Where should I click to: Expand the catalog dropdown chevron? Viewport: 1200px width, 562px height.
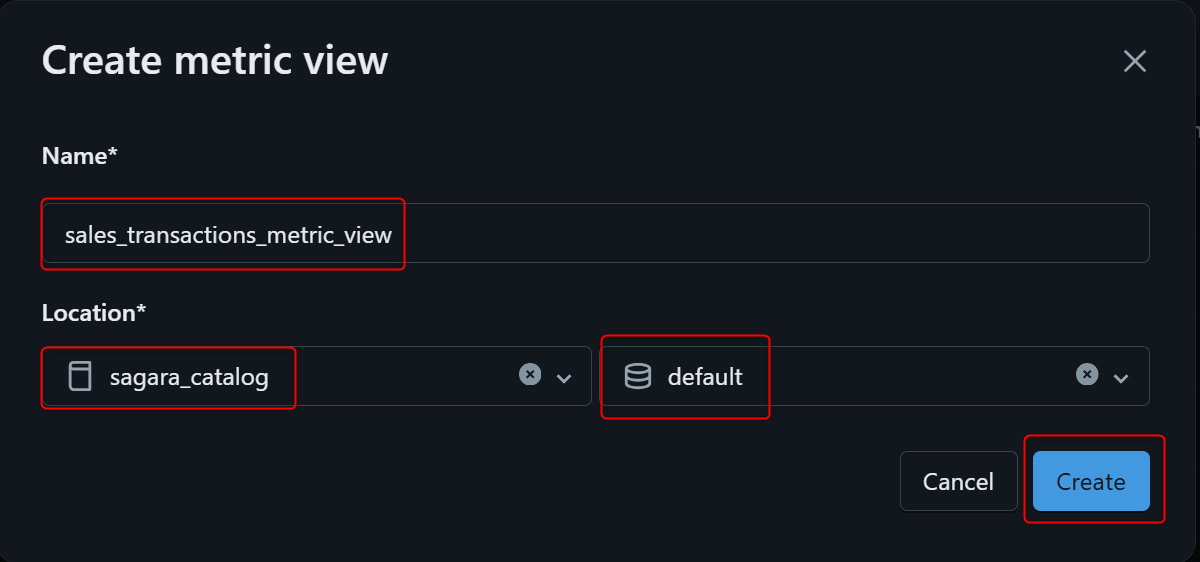[x=564, y=377]
